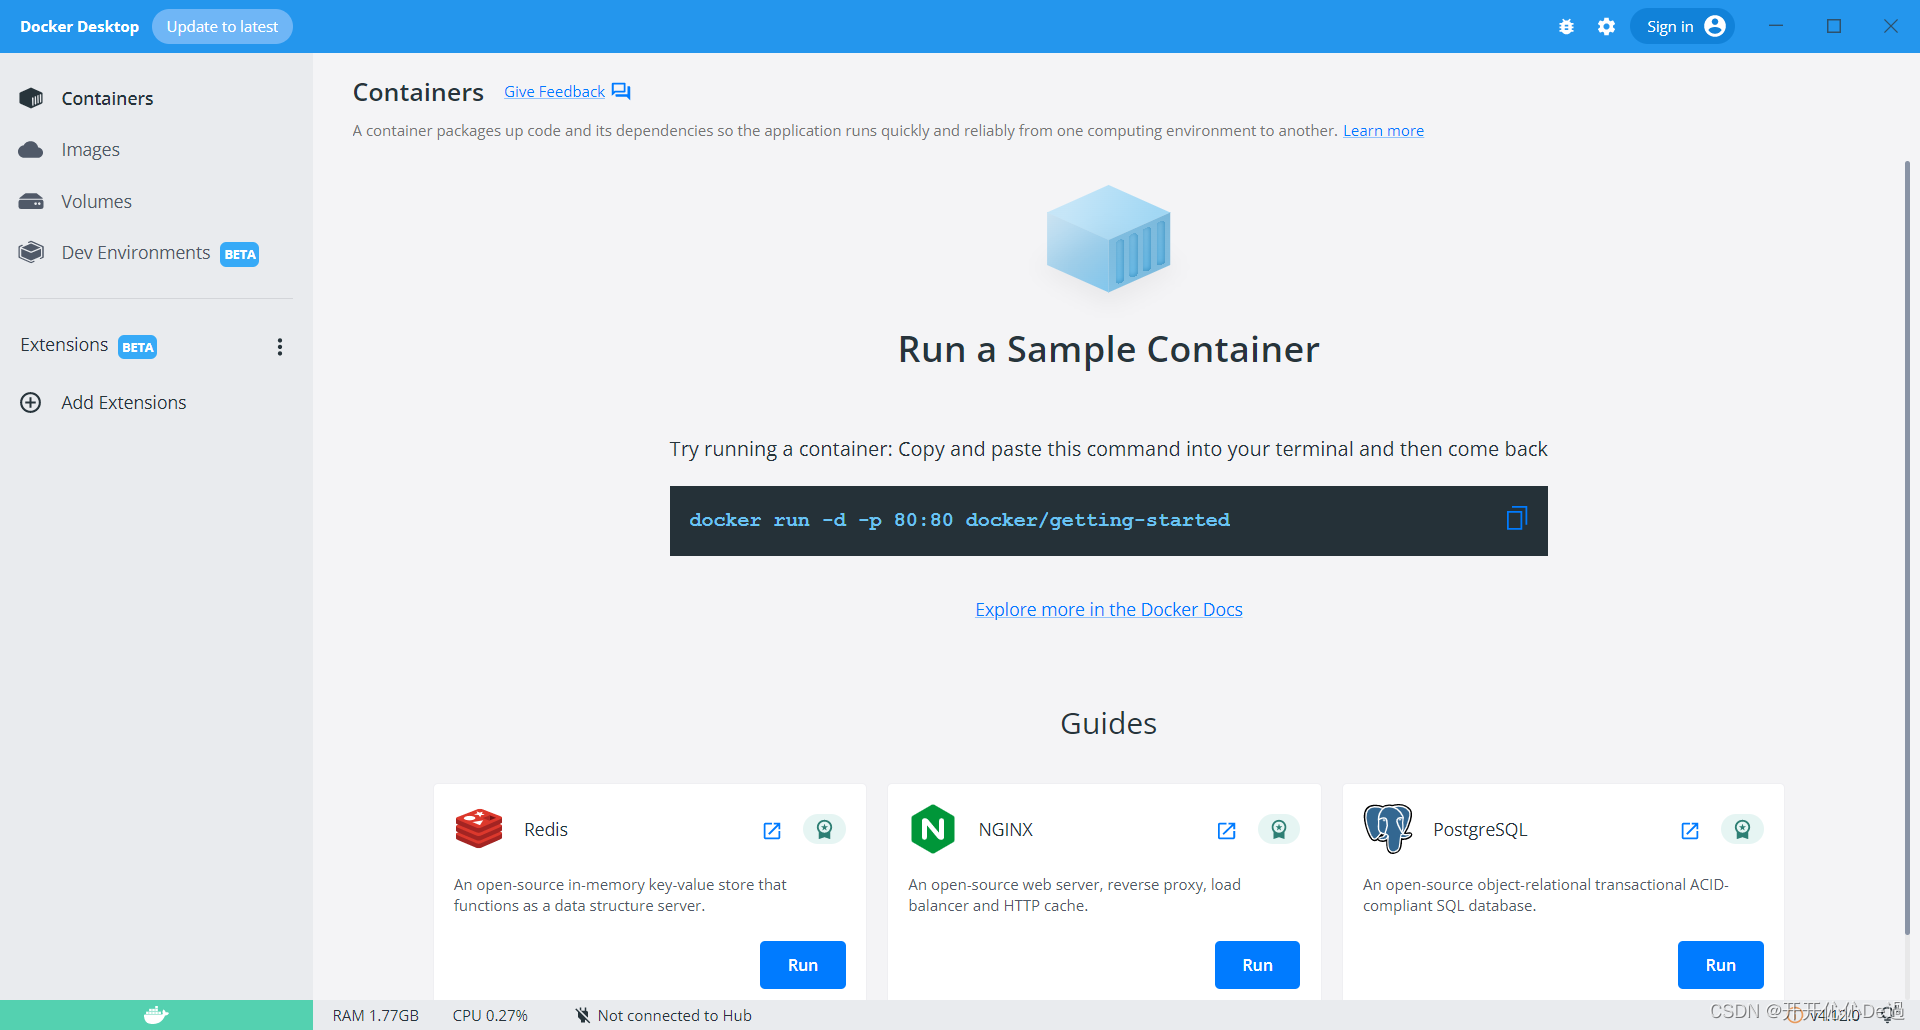This screenshot has height=1030, width=1920.
Task: Run the Redis guide container
Action: 803,965
